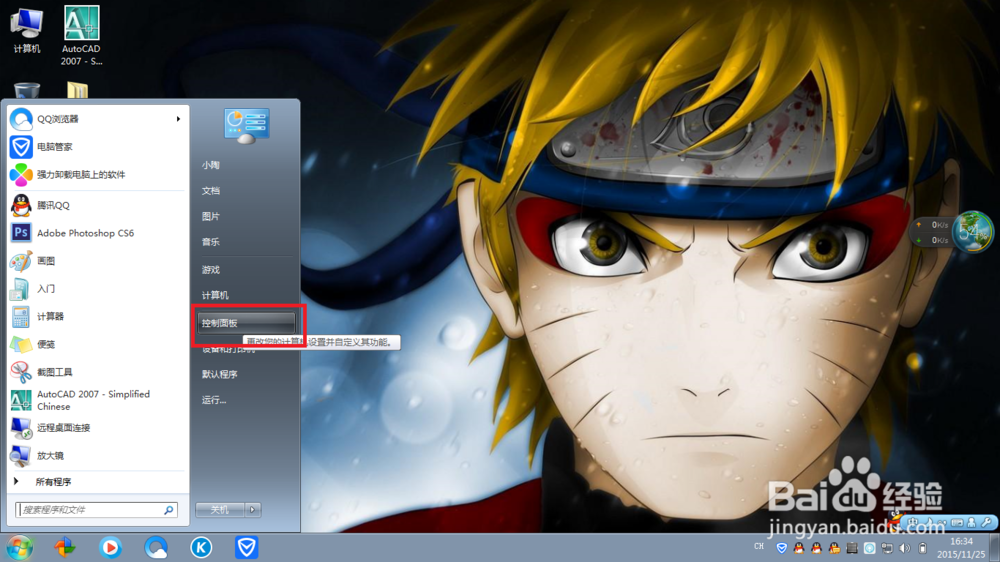Click the CH language indicator
The image size is (1000, 562).
(759, 546)
